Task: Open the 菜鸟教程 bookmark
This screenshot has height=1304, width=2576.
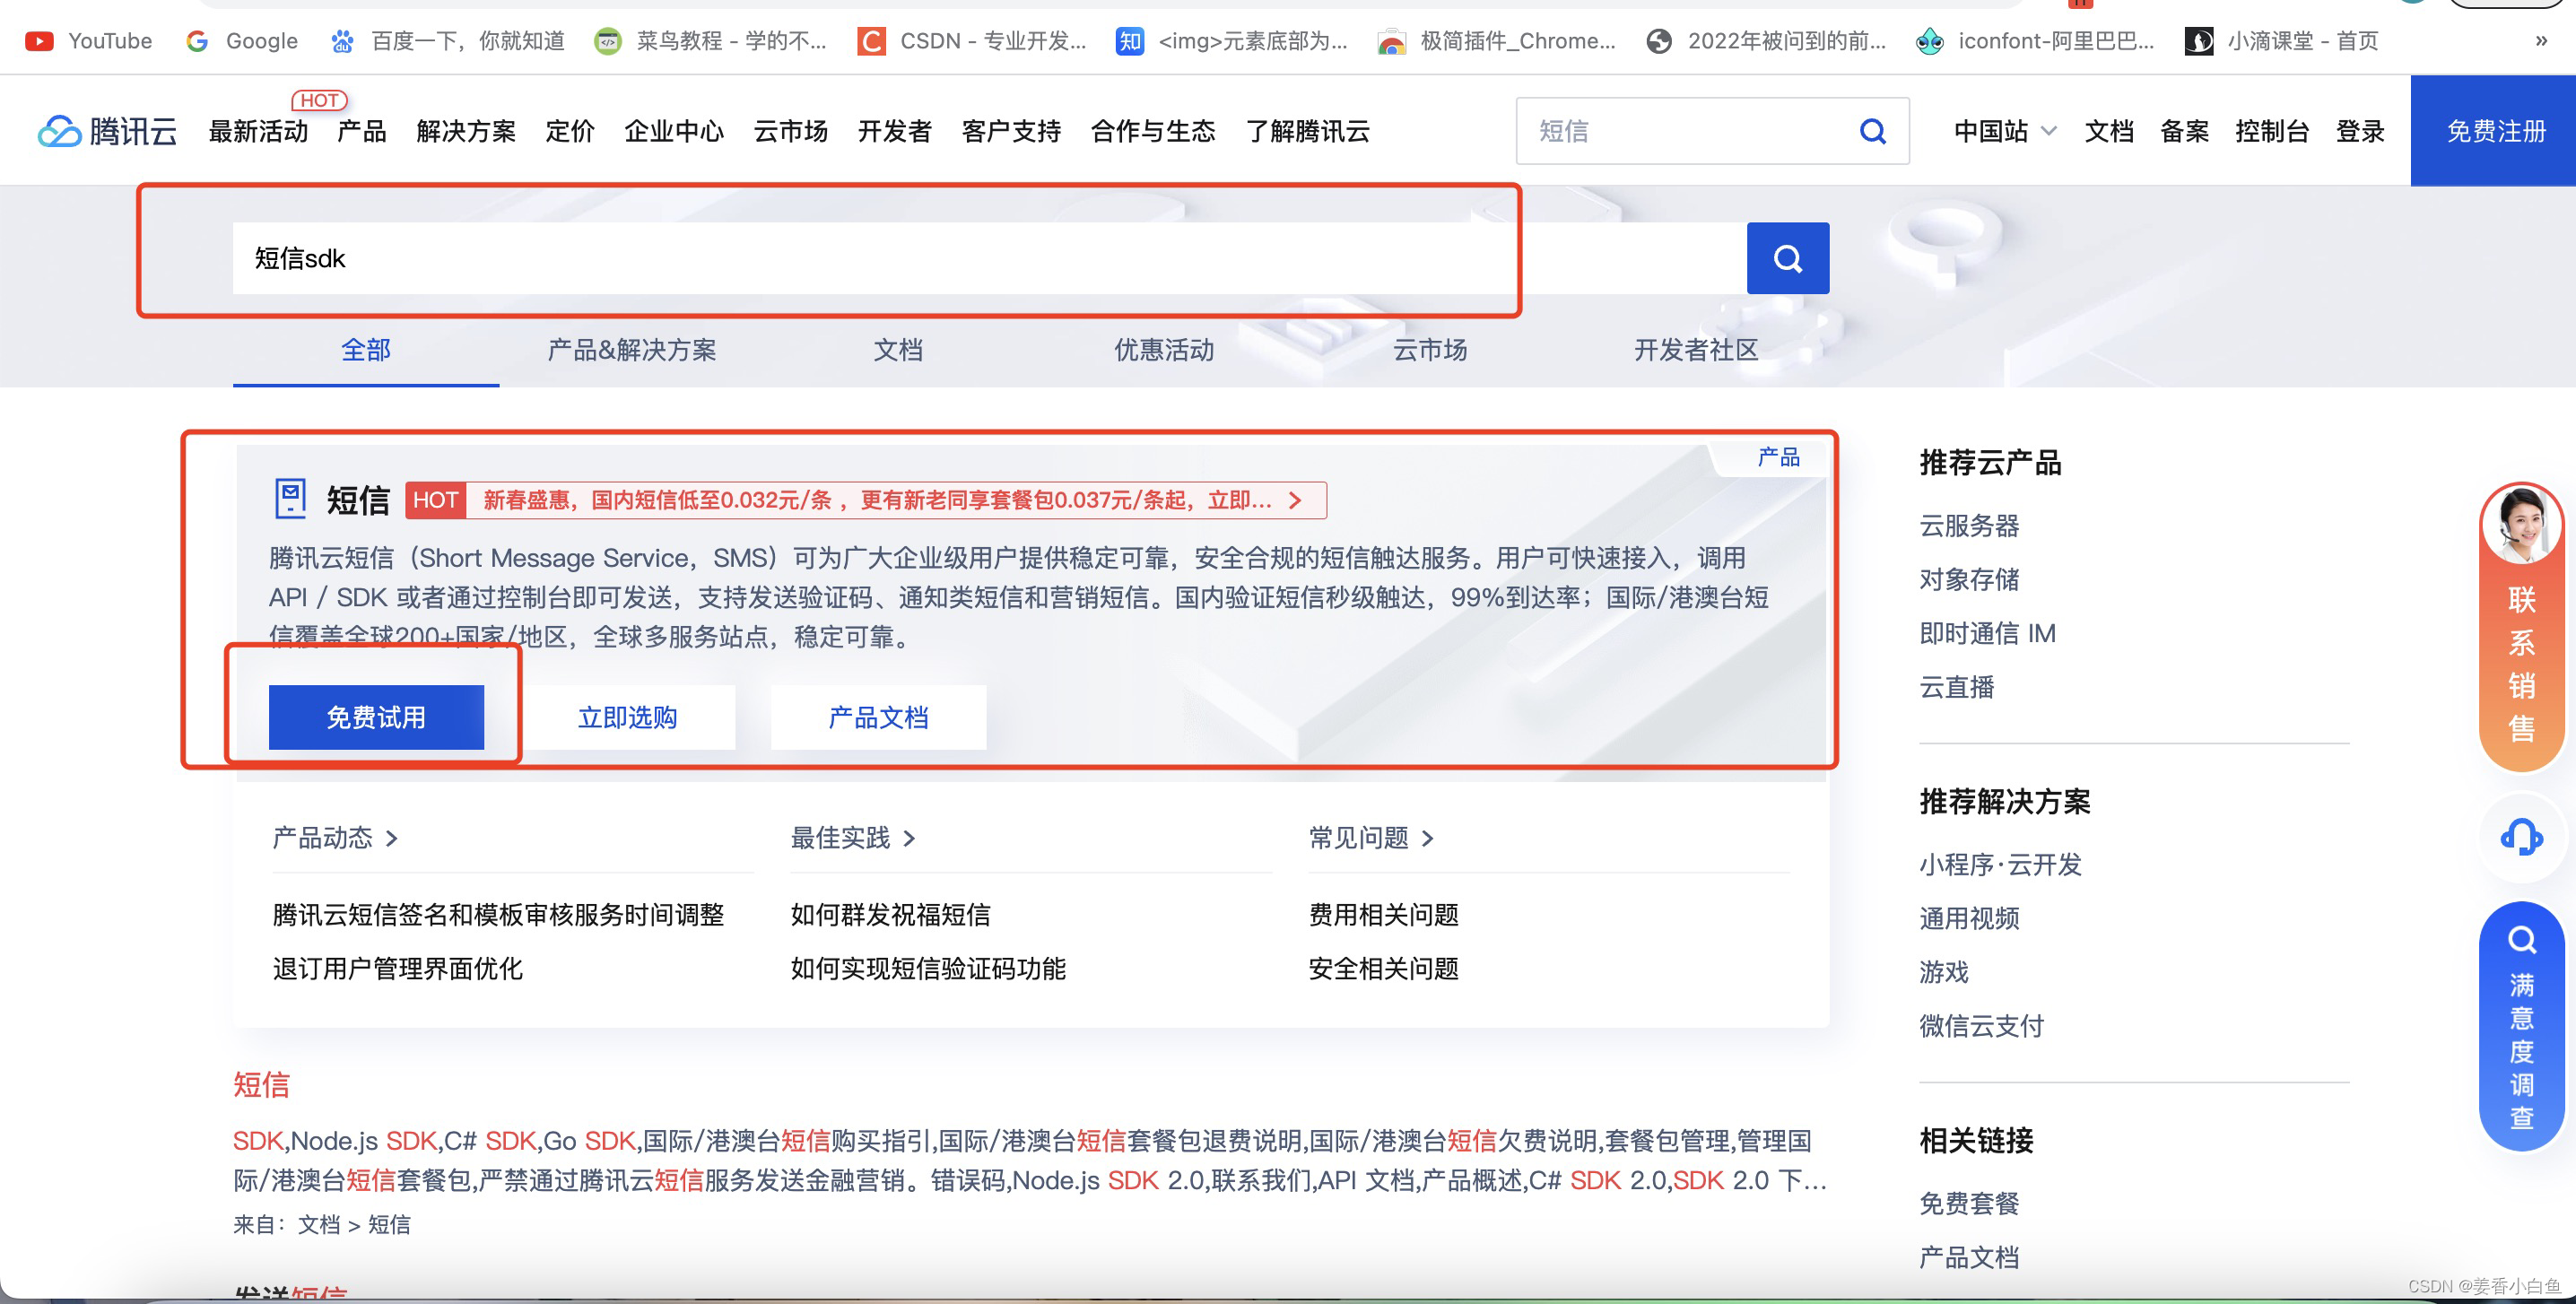Action: pos(710,41)
